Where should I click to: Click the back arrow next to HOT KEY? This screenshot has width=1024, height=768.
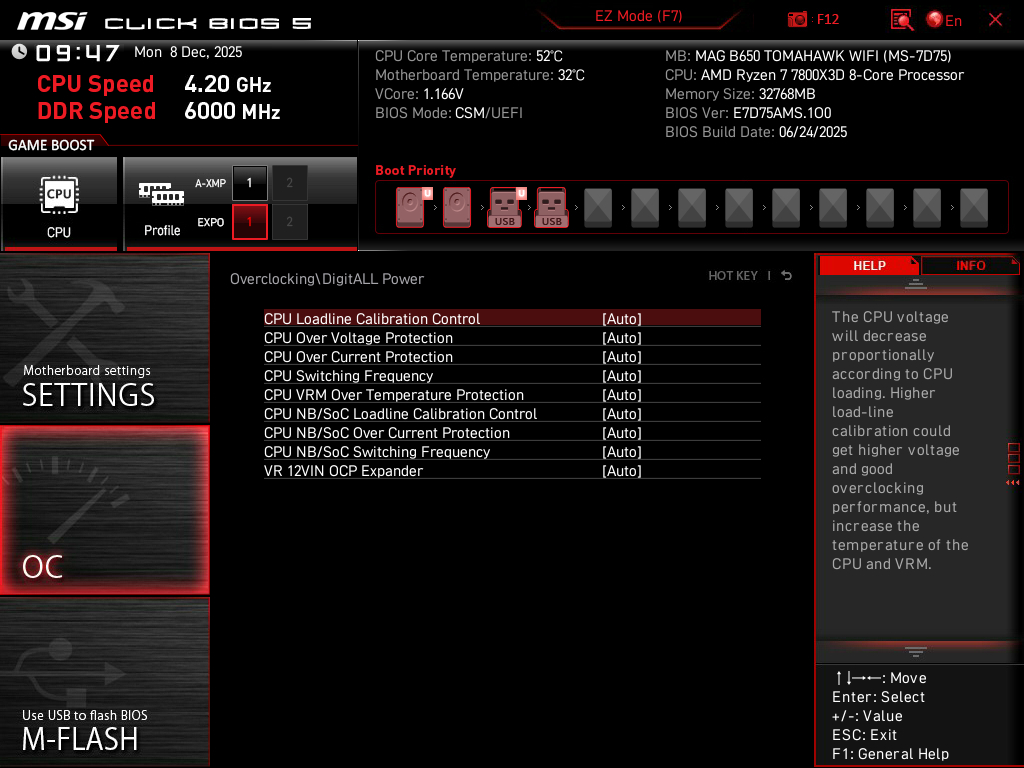click(x=787, y=276)
